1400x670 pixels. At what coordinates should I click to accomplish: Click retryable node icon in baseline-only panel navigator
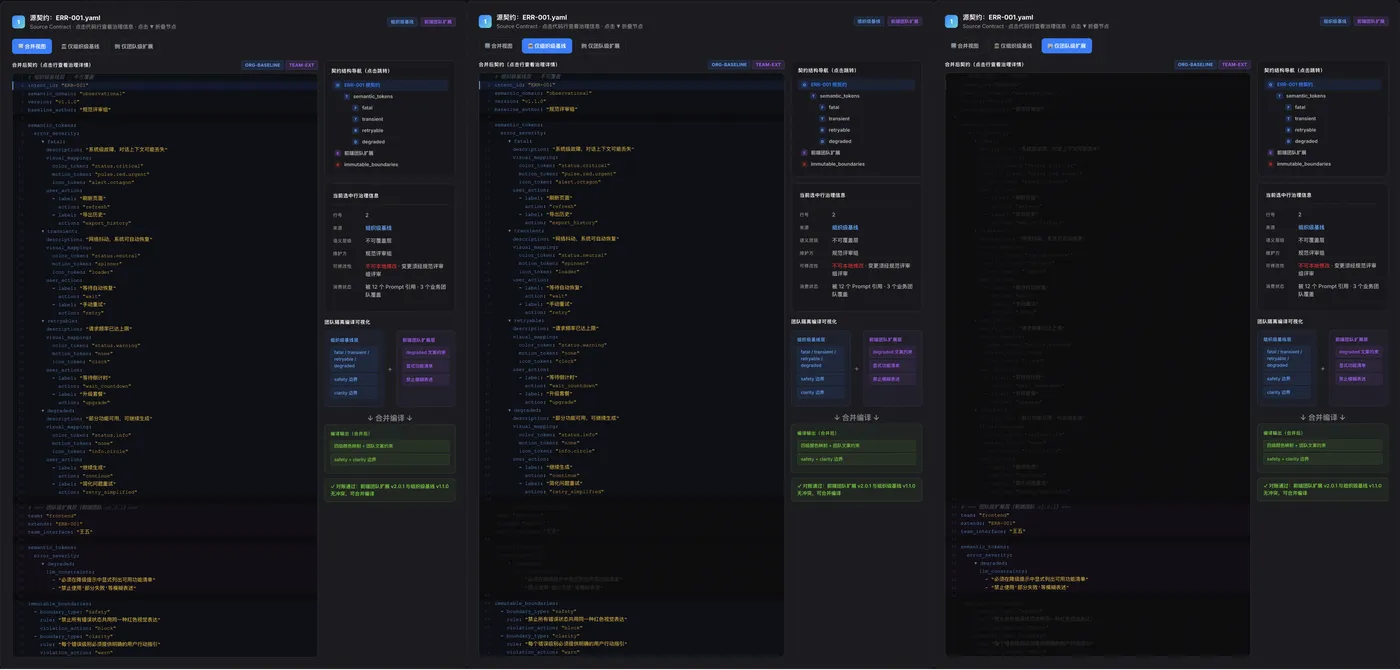tap(822, 130)
